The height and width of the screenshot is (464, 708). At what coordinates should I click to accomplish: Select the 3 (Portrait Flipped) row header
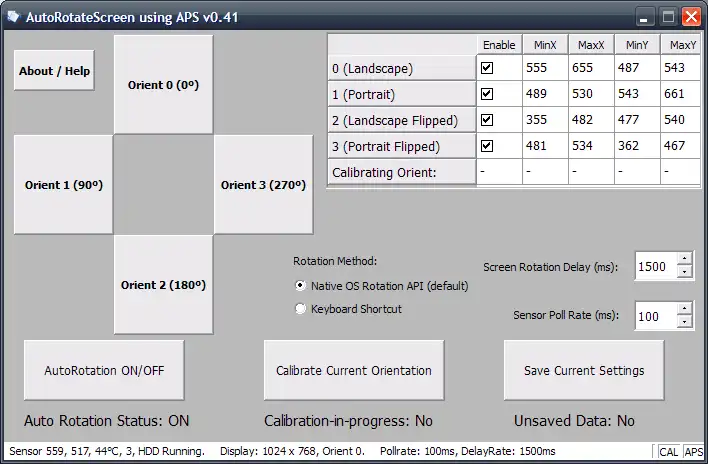coord(402,146)
